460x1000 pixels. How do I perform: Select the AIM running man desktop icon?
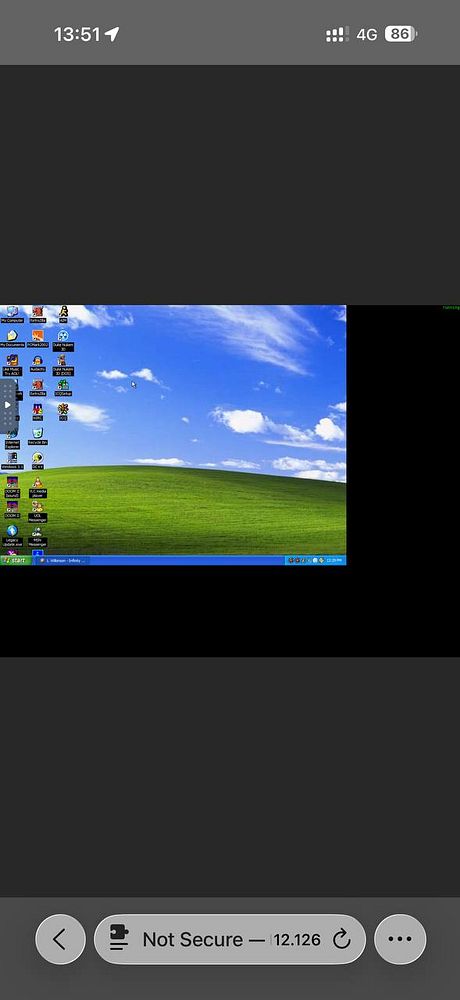[63, 314]
